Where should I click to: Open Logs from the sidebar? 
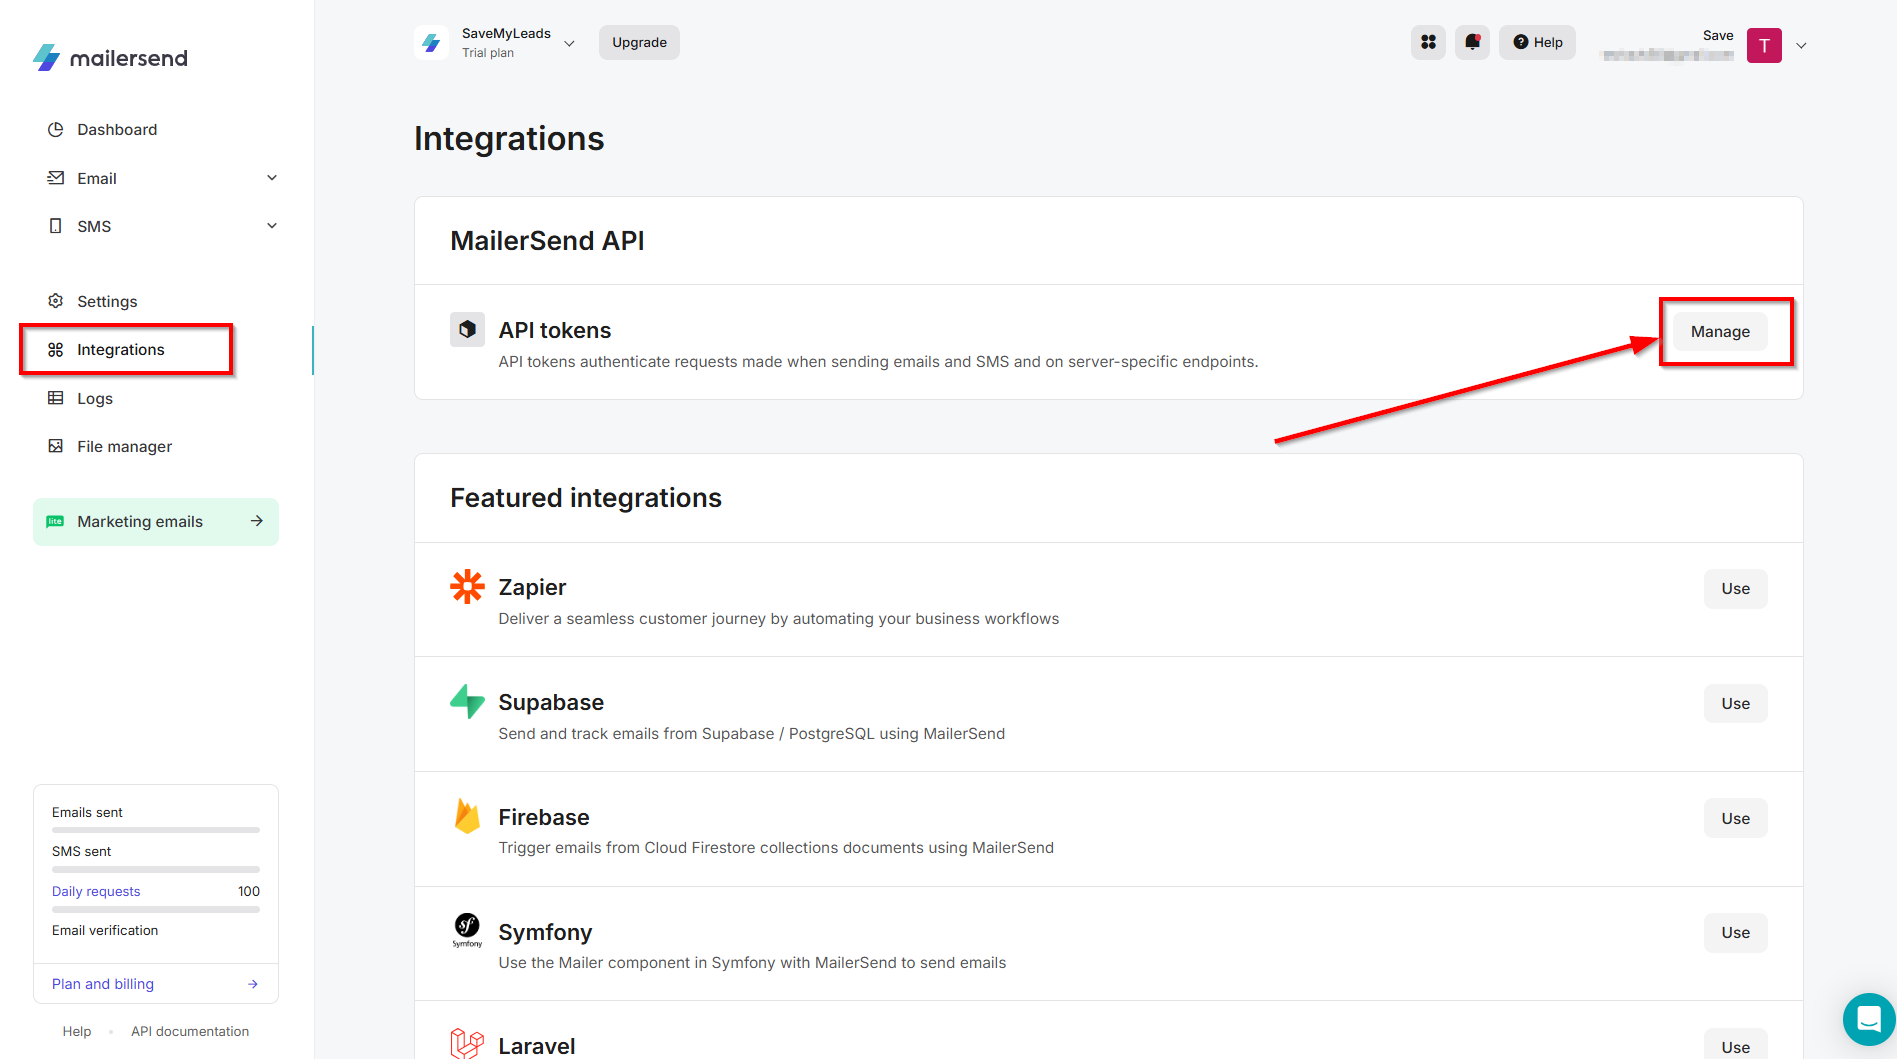pyautogui.click(x=95, y=398)
